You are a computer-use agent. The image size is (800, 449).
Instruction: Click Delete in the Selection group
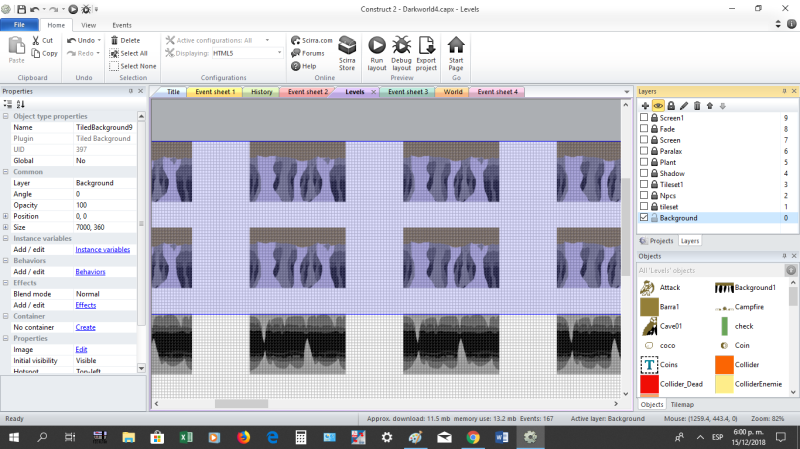tap(126, 40)
